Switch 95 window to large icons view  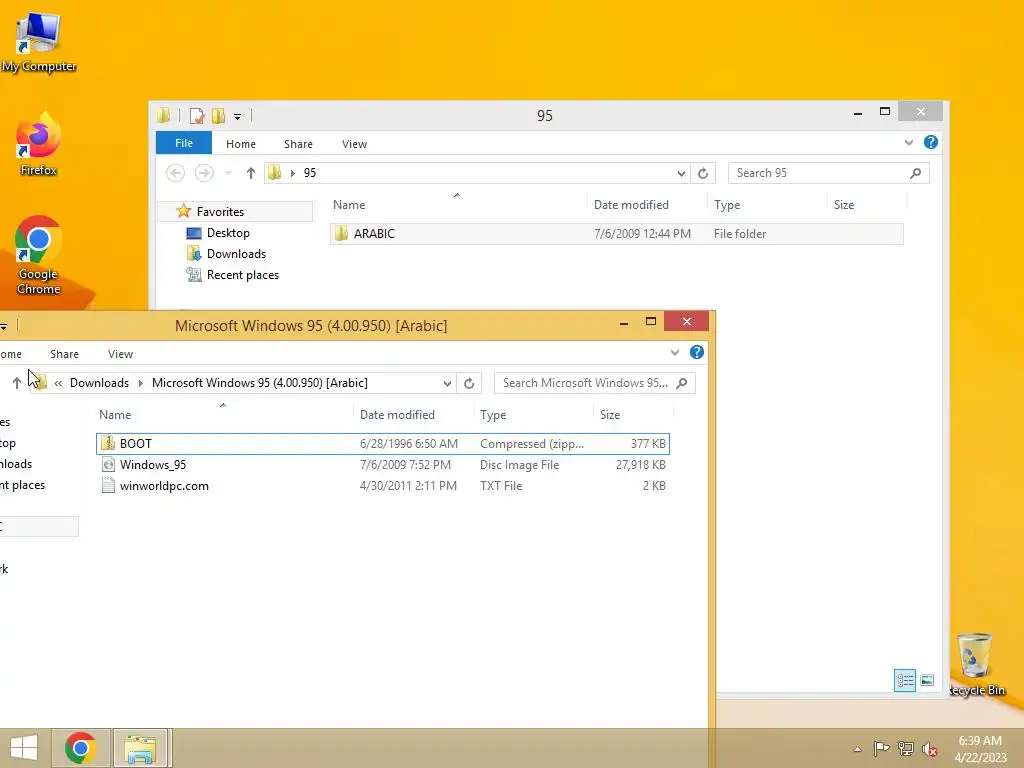927,680
